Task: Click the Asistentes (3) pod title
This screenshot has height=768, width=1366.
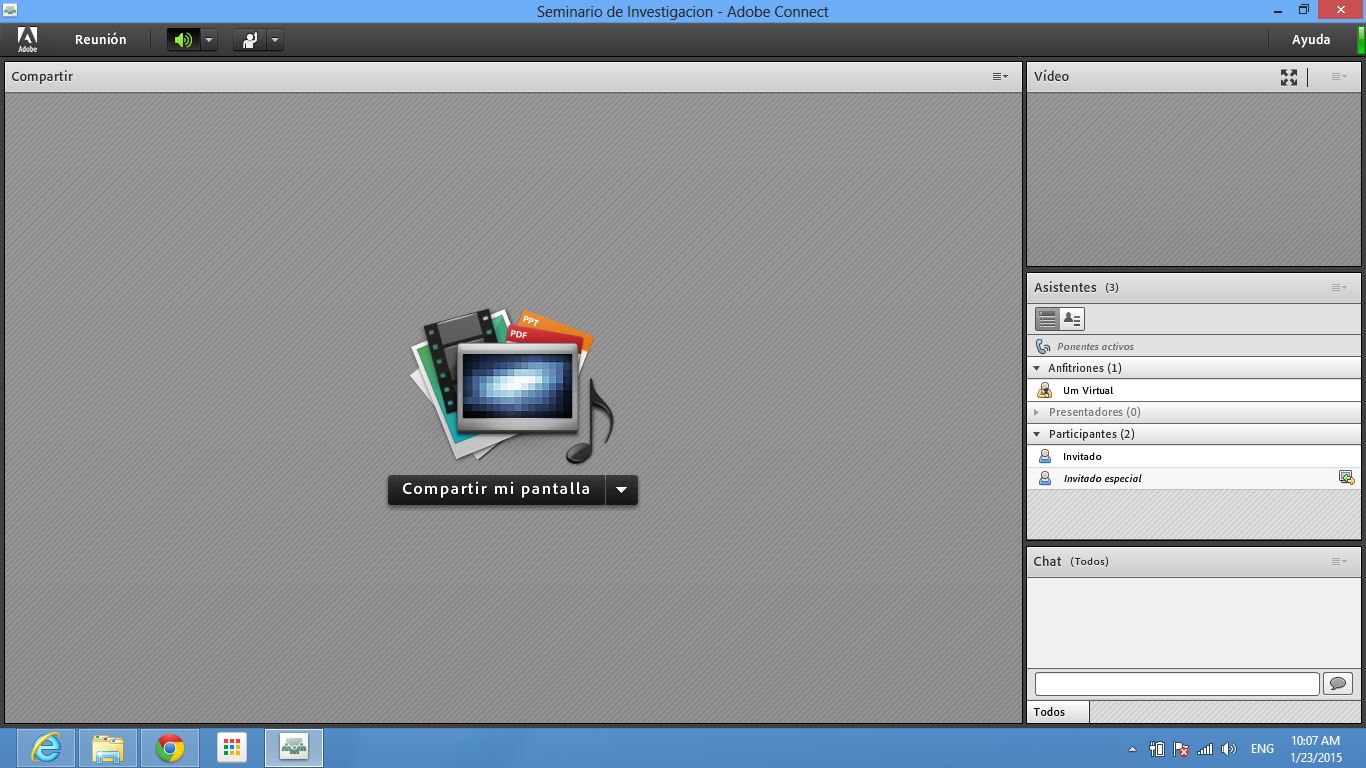Action: point(1076,287)
